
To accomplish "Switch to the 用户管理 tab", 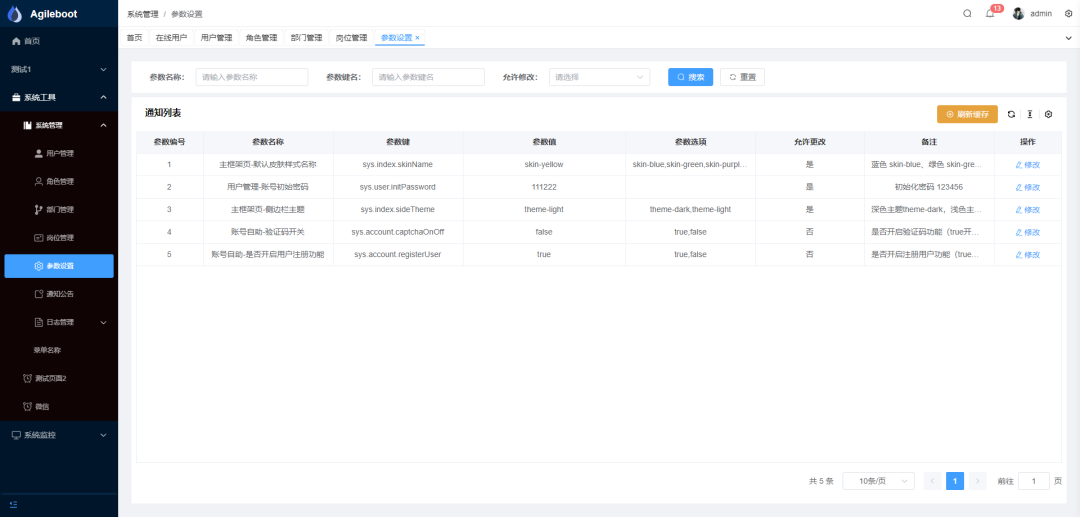I will point(216,38).
